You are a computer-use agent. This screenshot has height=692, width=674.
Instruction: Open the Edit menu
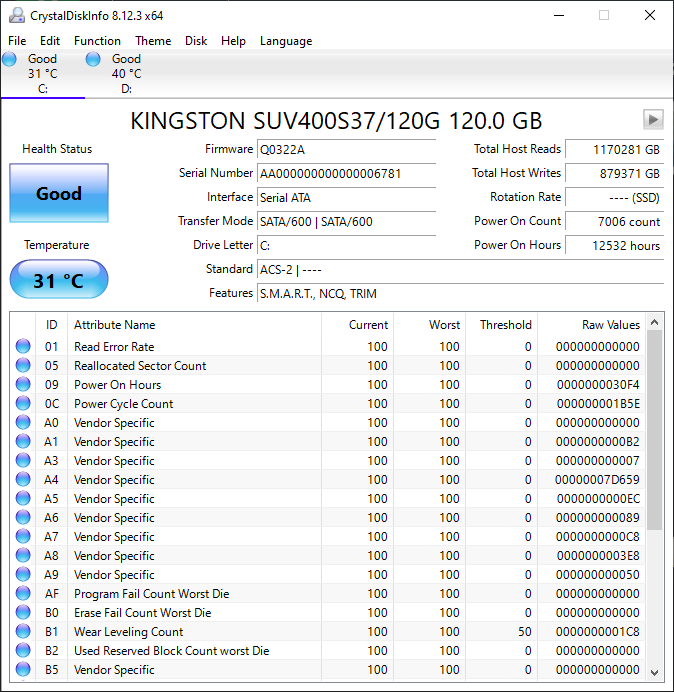[x=50, y=41]
